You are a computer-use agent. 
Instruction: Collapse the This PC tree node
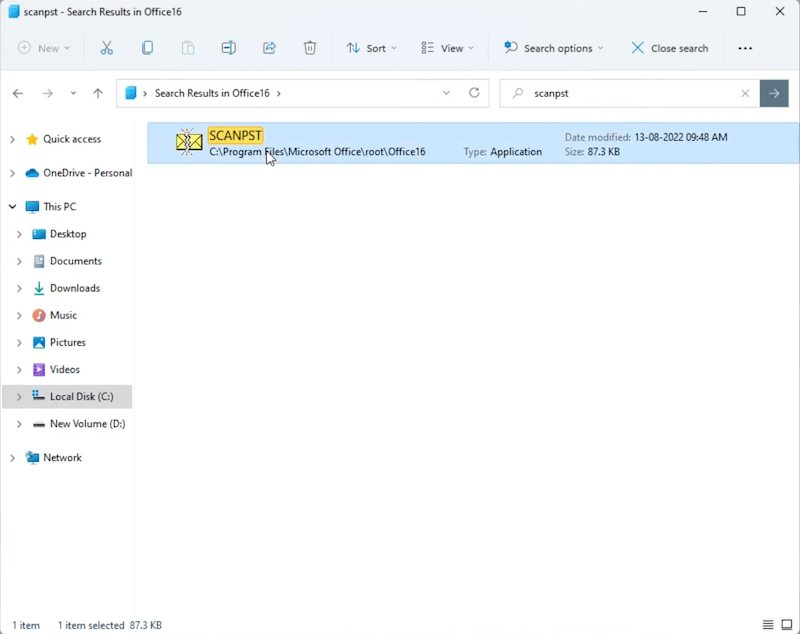click(x=13, y=207)
